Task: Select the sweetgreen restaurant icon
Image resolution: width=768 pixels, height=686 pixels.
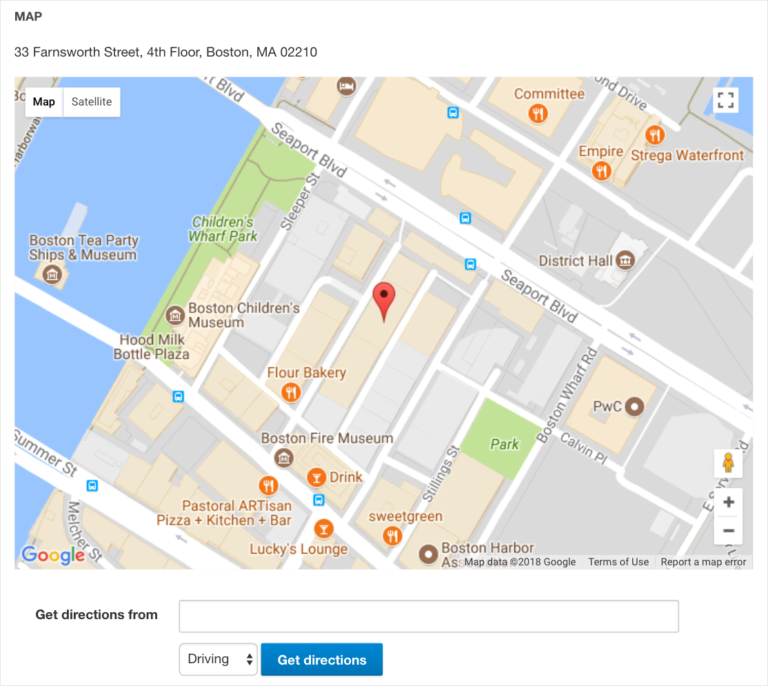Action: click(392, 536)
